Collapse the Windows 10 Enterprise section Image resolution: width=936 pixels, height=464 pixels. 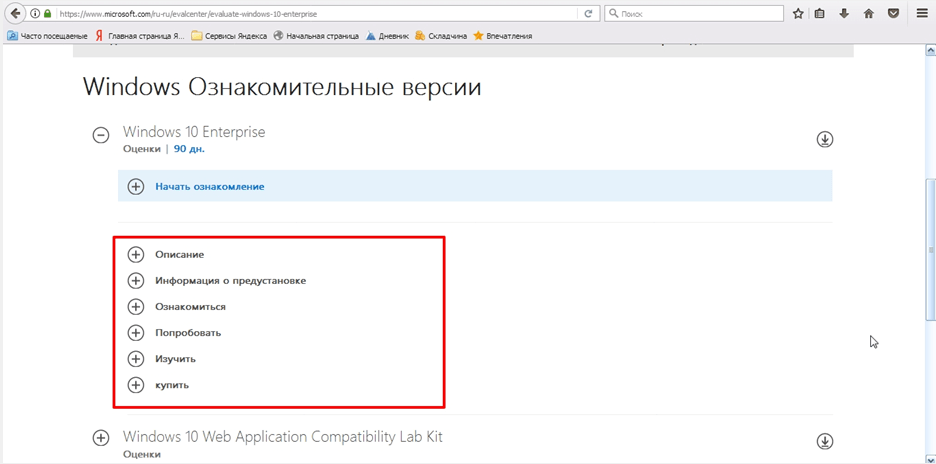click(x=101, y=136)
